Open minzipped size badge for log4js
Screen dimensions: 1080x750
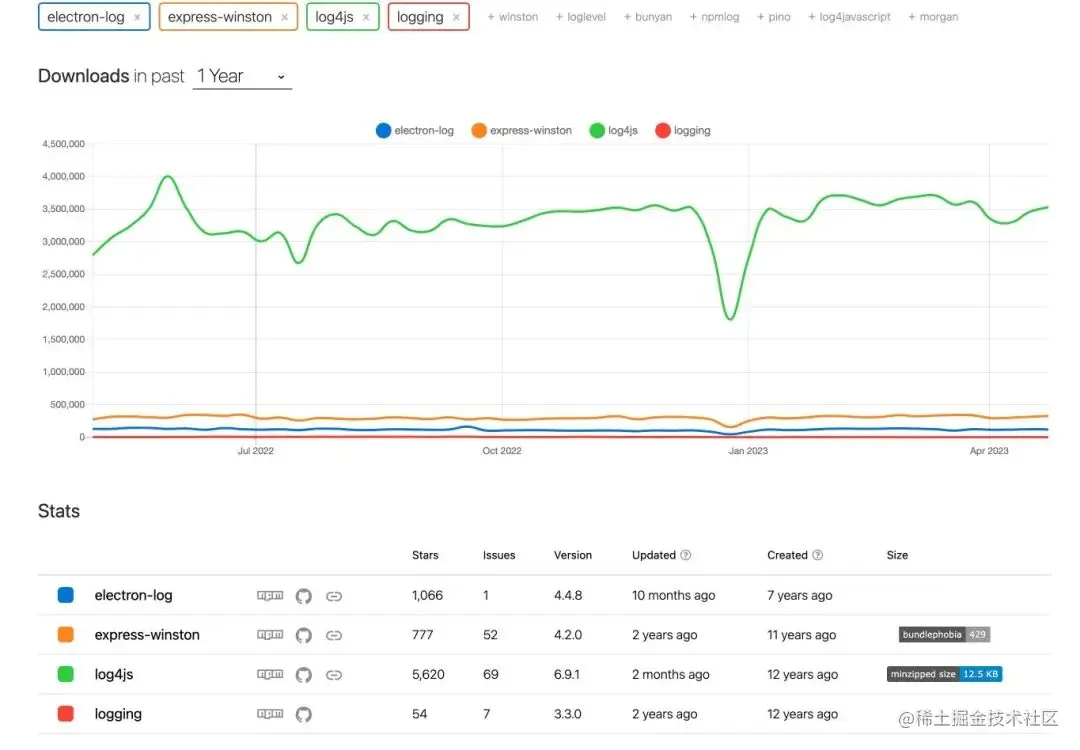tap(944, 674)
